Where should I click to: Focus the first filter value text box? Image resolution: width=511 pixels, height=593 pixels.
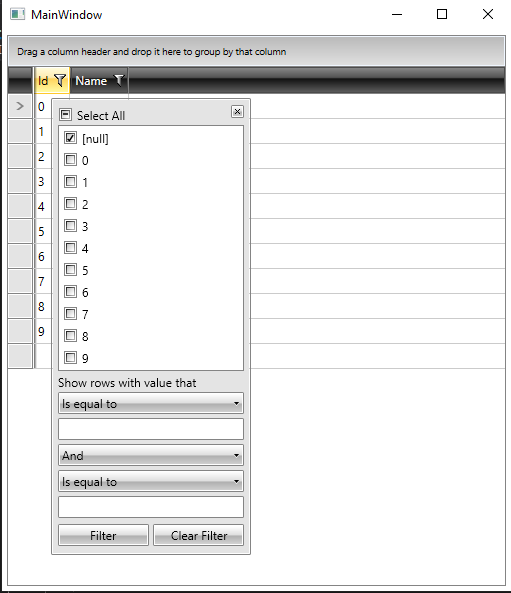pyautogui.click(x=151, y=429)
